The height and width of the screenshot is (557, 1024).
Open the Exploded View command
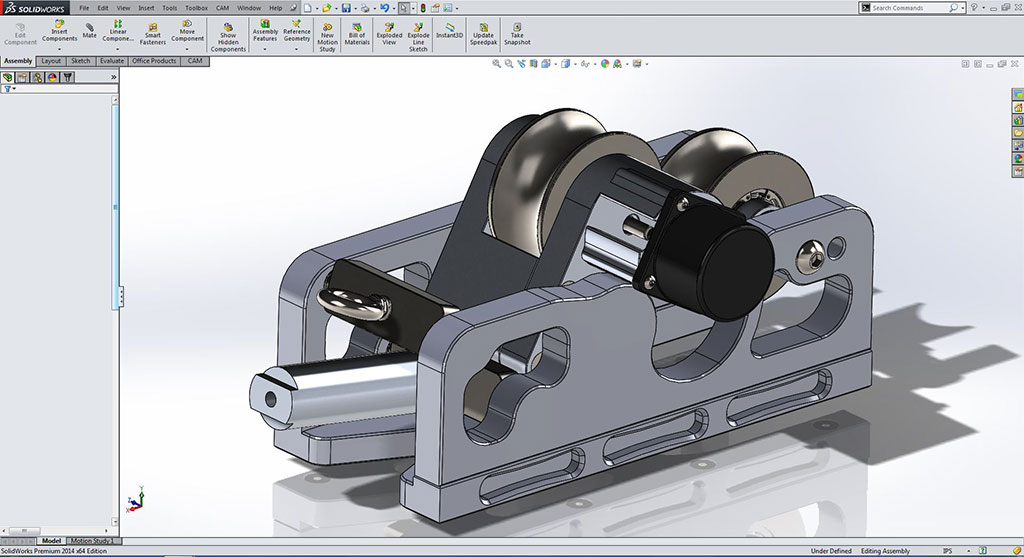coord(389,33)
